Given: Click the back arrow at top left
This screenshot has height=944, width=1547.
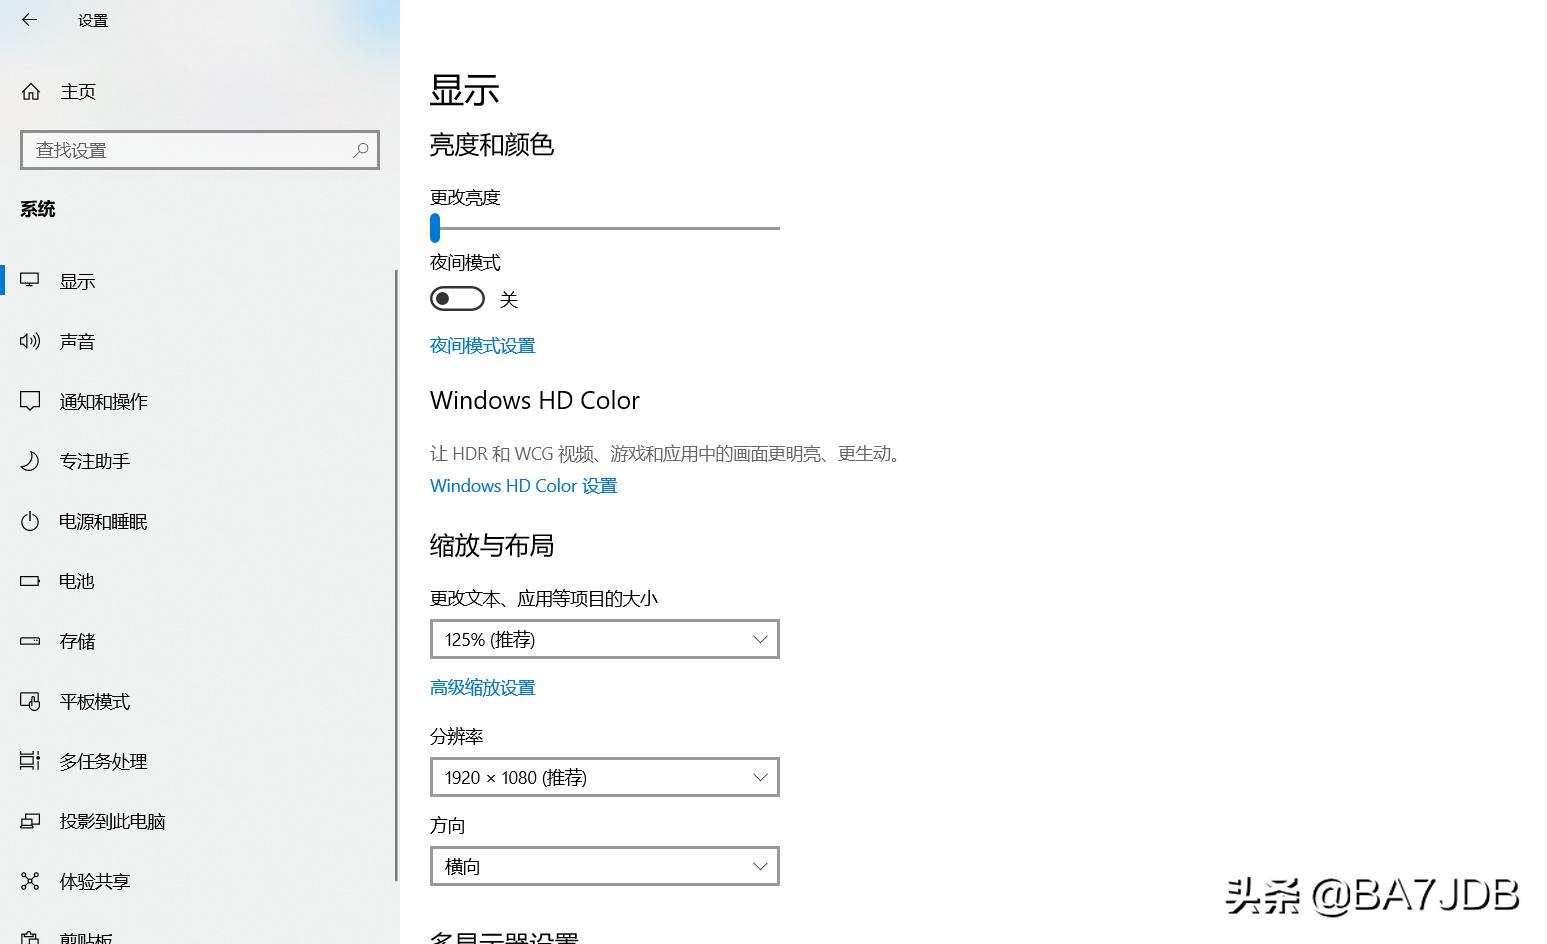Looking at the screenshot, I should tap(29, 20).
